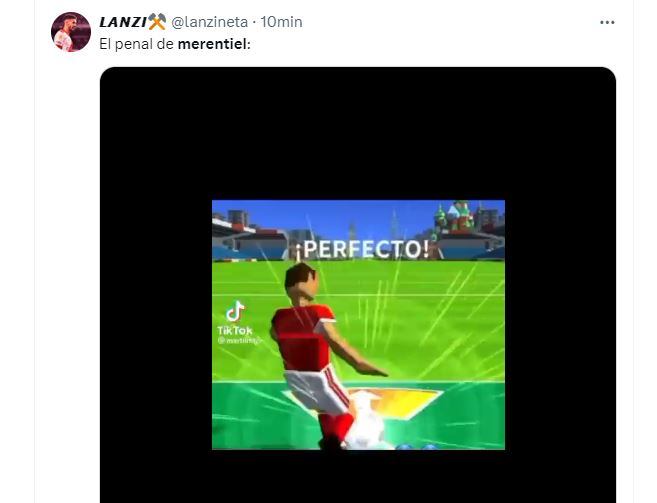Click the faint @username under TikTok wordmark
Viewport: 657px width, 503px height.
pyautogui.click(x=240, y=340)
